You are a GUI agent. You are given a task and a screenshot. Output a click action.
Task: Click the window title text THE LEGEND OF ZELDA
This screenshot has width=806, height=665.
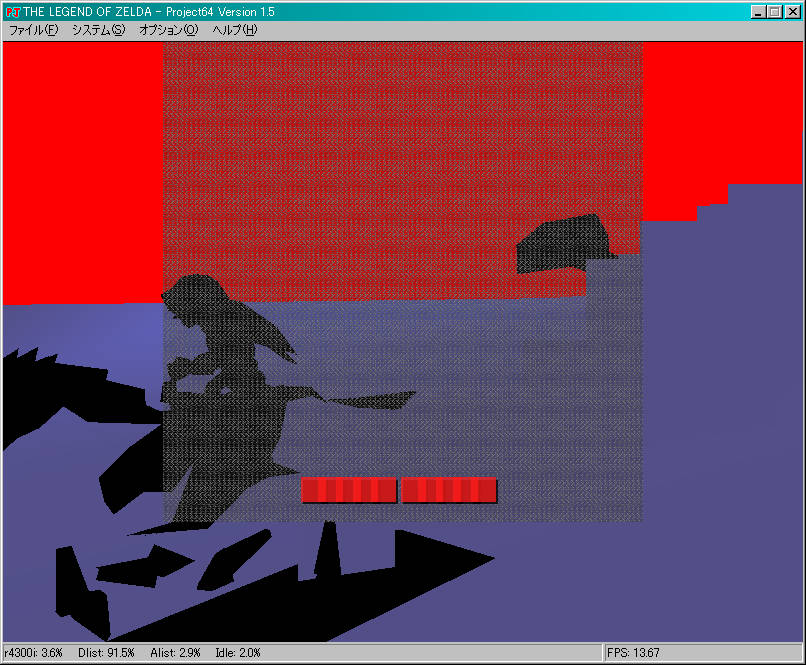coord(87,12)
